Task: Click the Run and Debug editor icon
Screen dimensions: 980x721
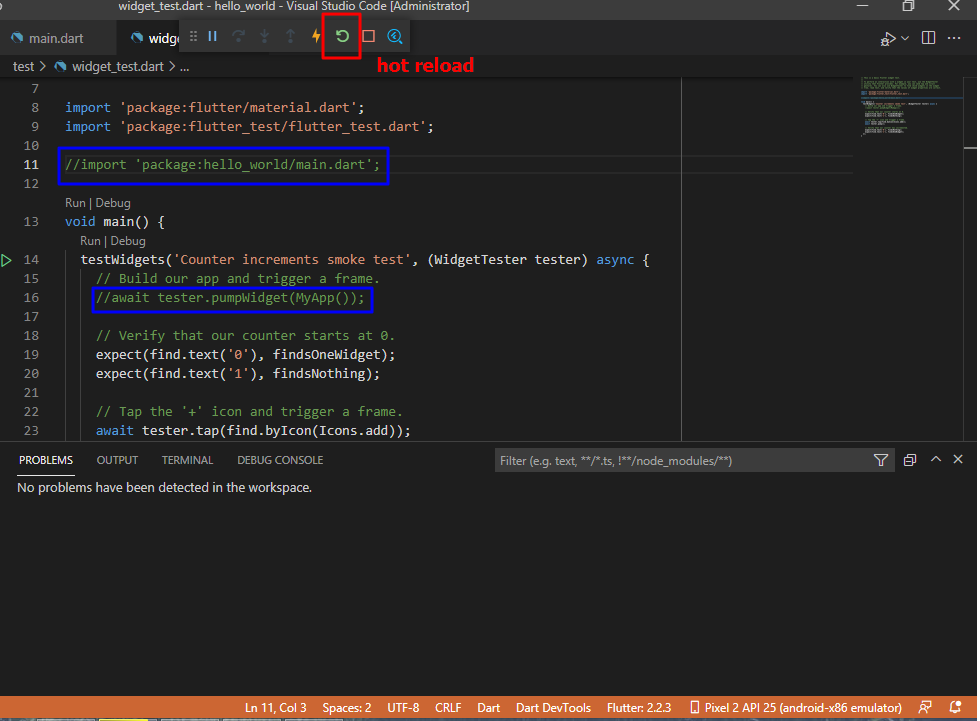Action: (888, 39)
